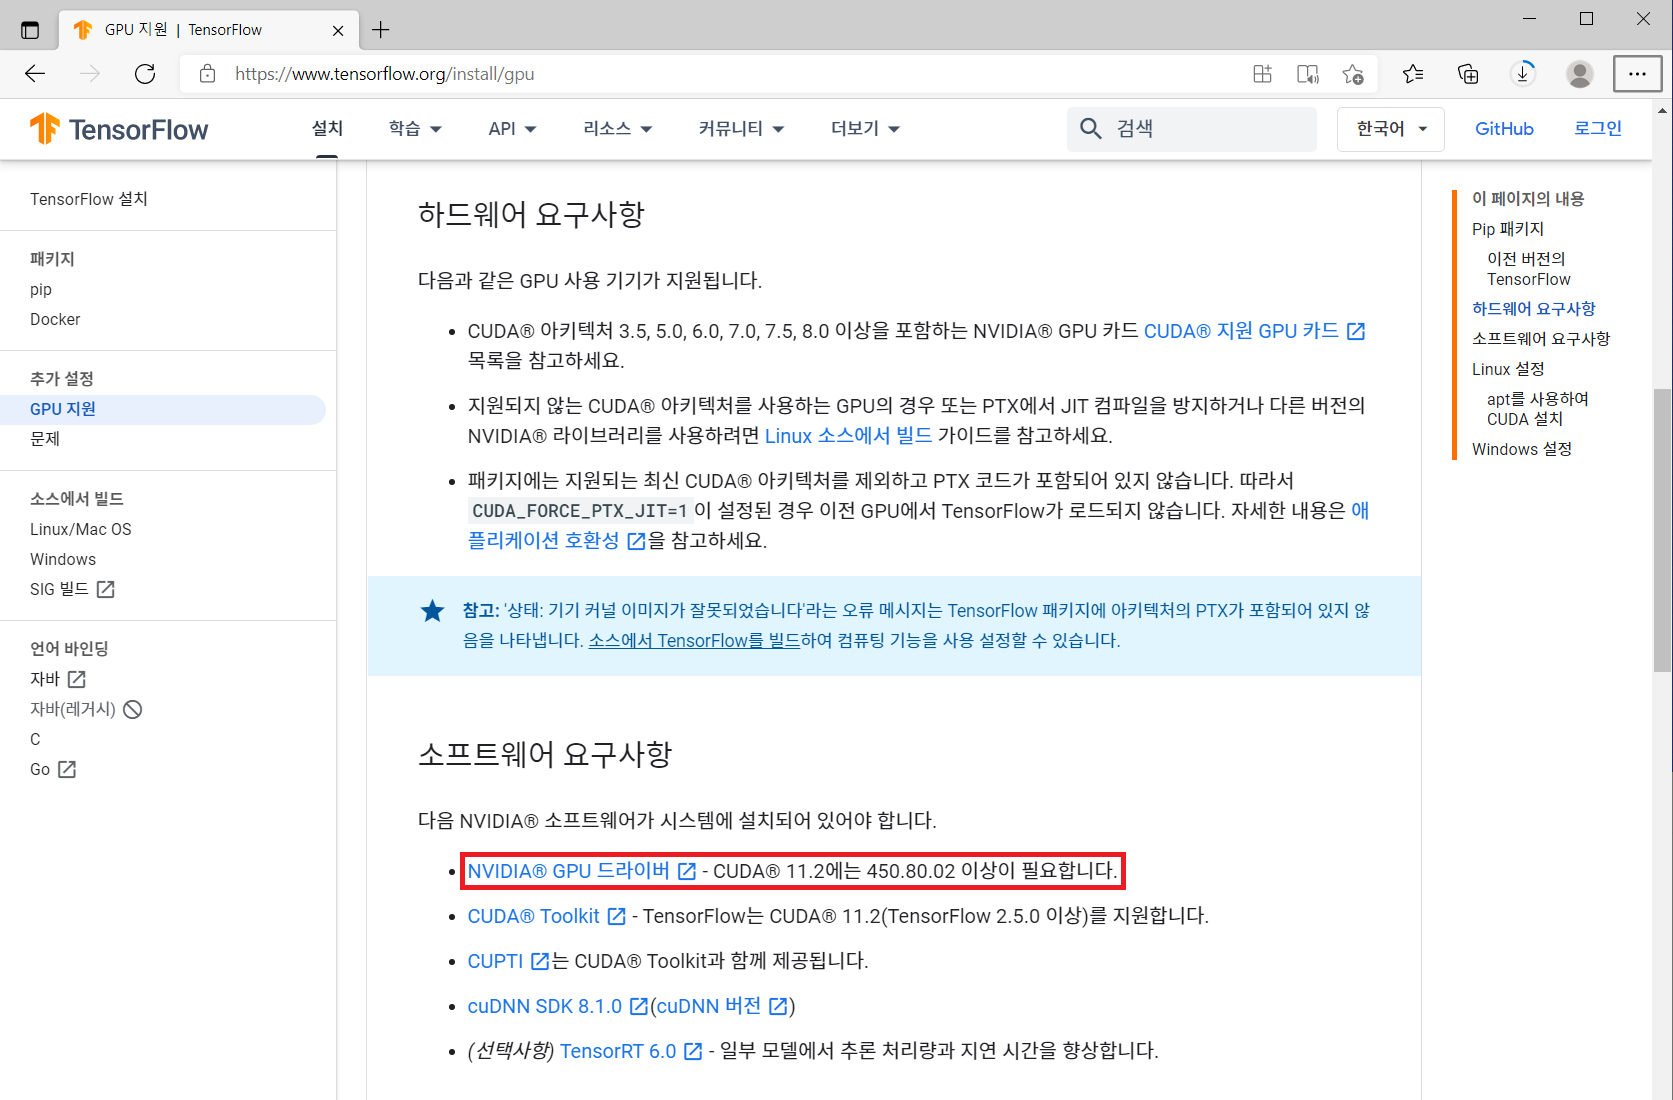Jump to Pip 패키지 in page contents

point(1508,229)
